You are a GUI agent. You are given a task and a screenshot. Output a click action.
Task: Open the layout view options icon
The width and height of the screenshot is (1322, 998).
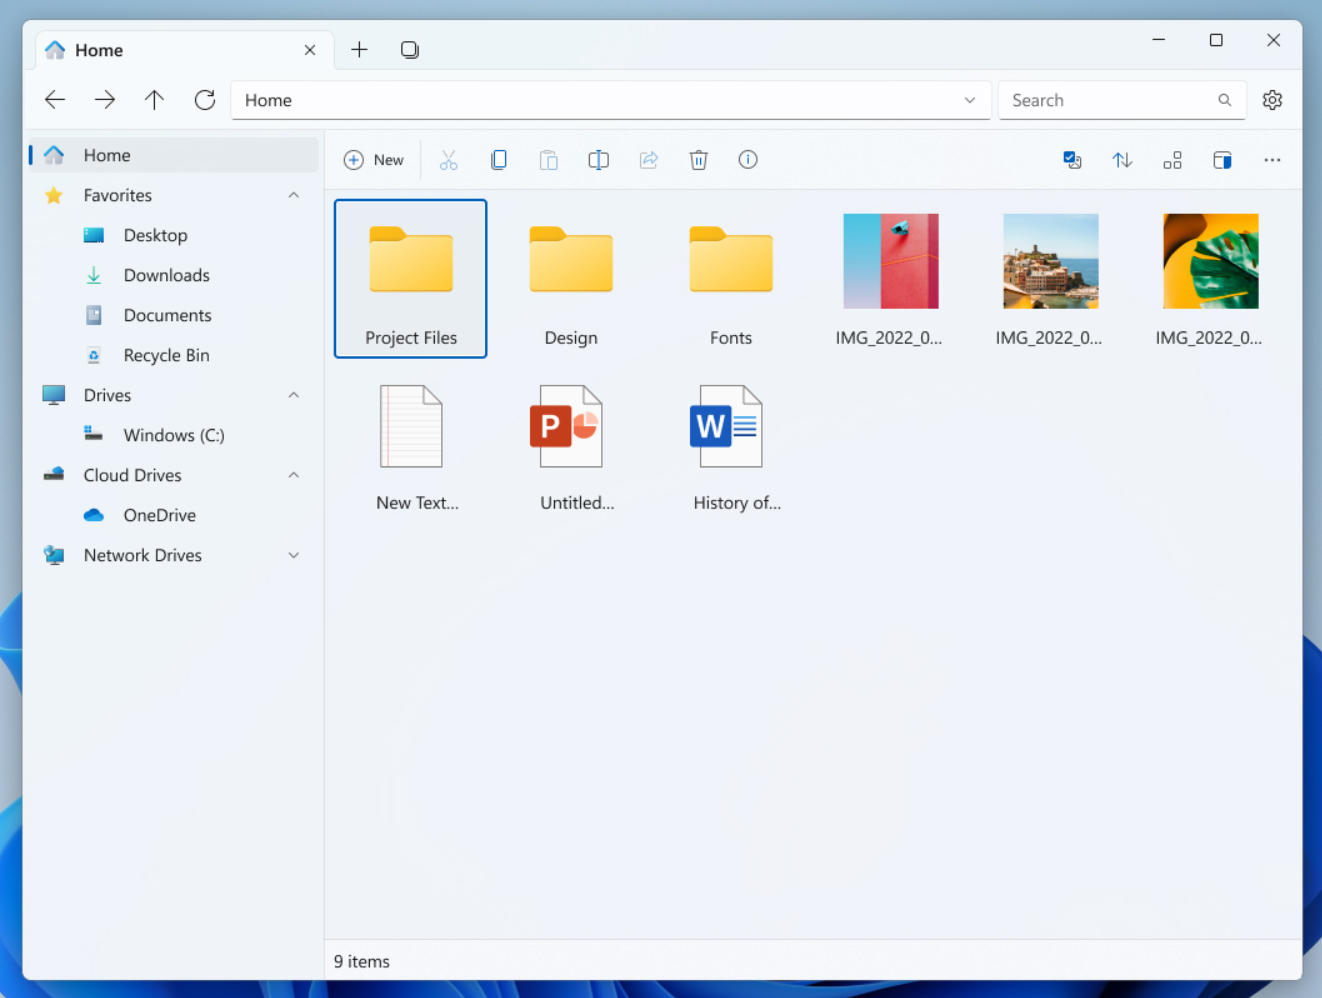(x=1172, y=160)
